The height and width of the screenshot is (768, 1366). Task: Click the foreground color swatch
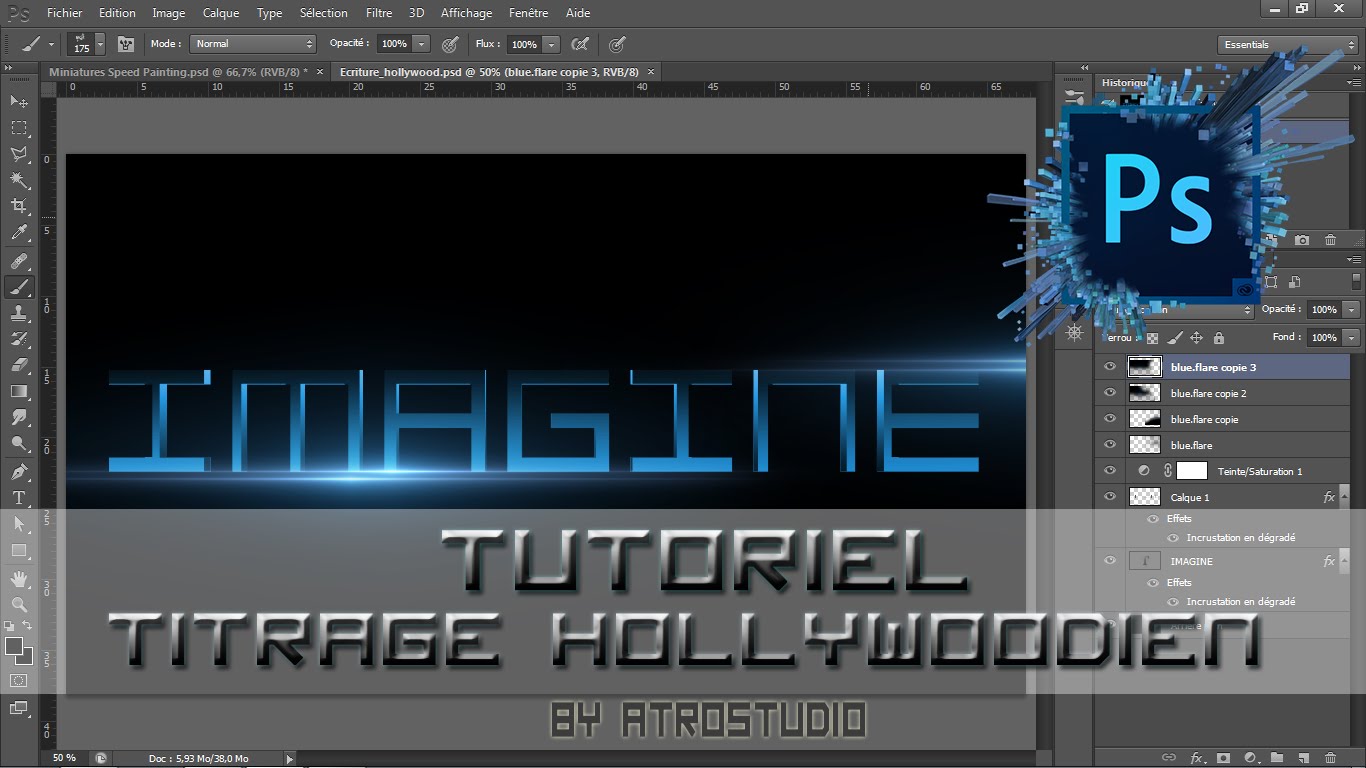click(14, 646)
